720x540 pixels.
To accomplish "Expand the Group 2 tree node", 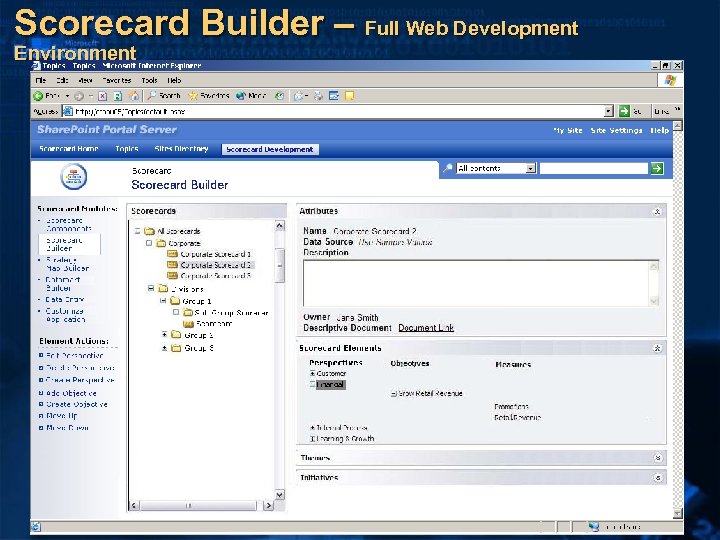I will coord(164,335).
